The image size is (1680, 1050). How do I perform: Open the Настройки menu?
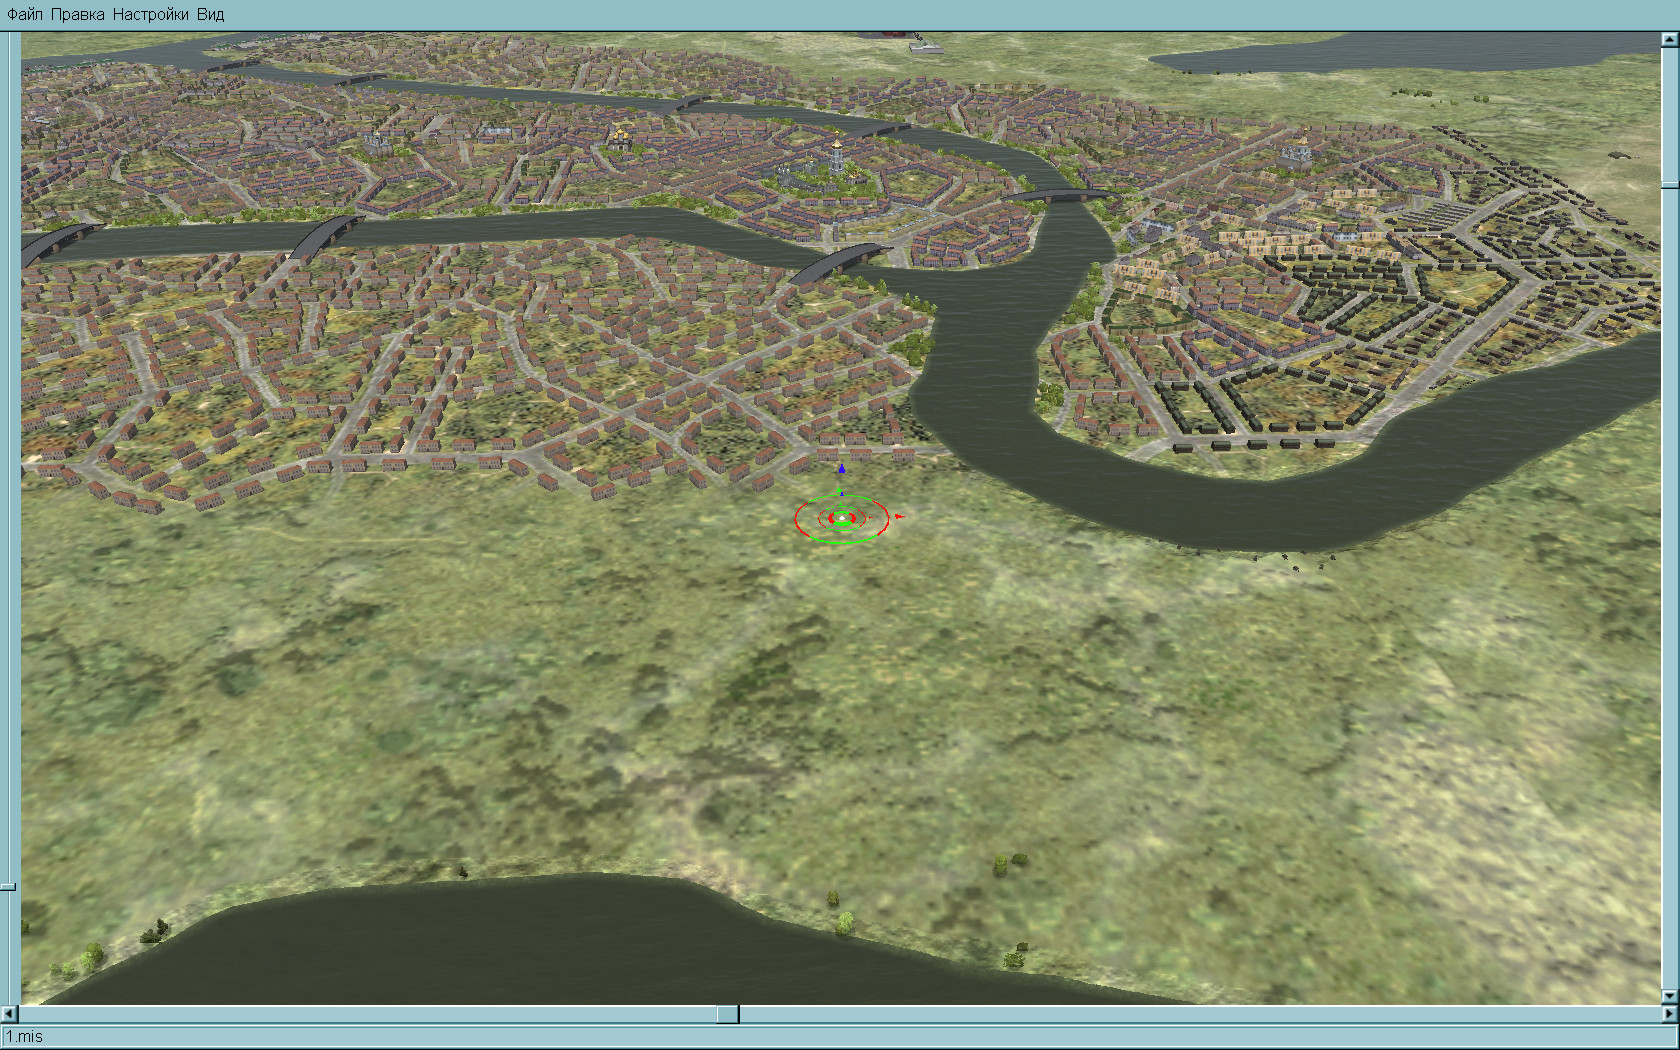click(150, 15)
